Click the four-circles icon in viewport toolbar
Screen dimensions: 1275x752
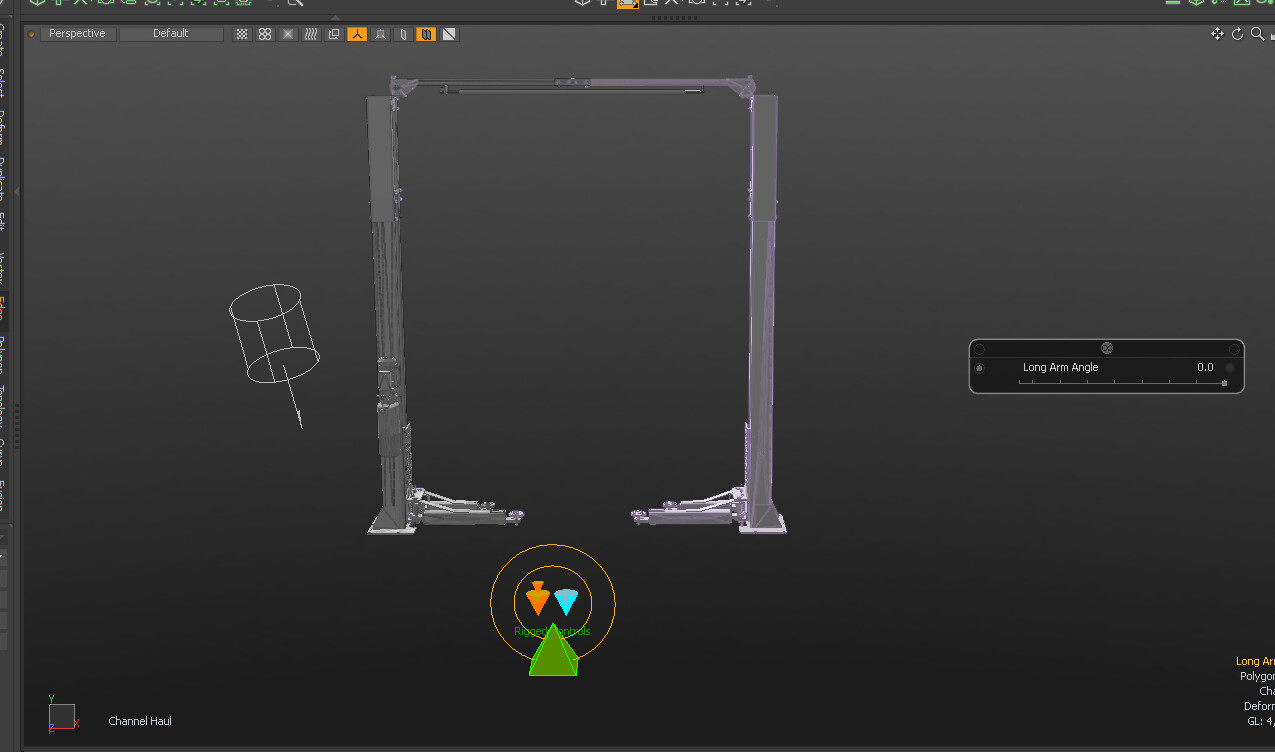tap(265, 34)
